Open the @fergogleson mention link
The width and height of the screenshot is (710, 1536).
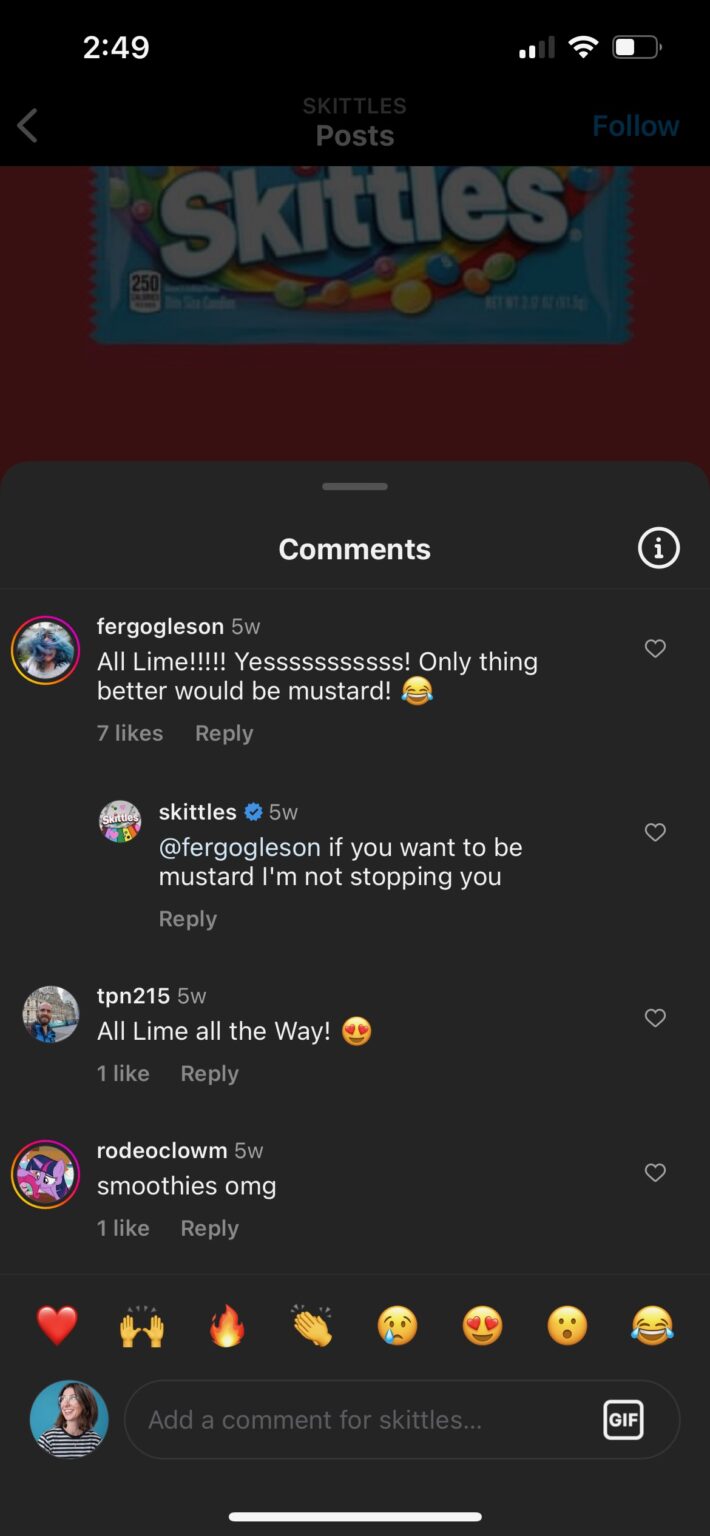(x=240, y=847)
